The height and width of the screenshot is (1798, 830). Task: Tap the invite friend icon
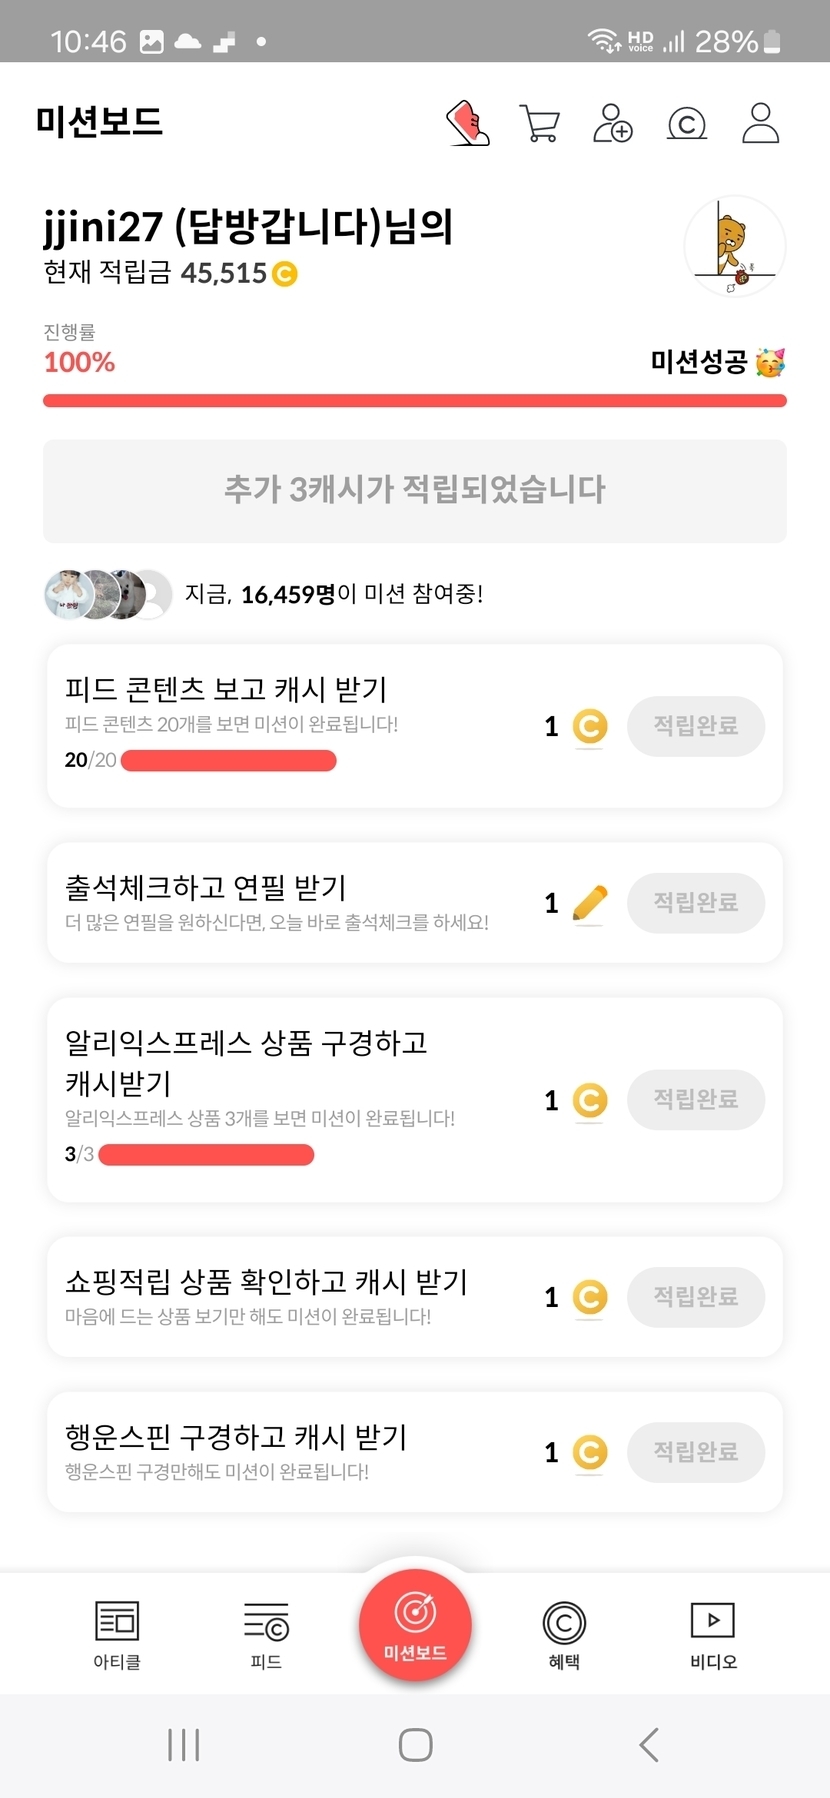point(613,123)
